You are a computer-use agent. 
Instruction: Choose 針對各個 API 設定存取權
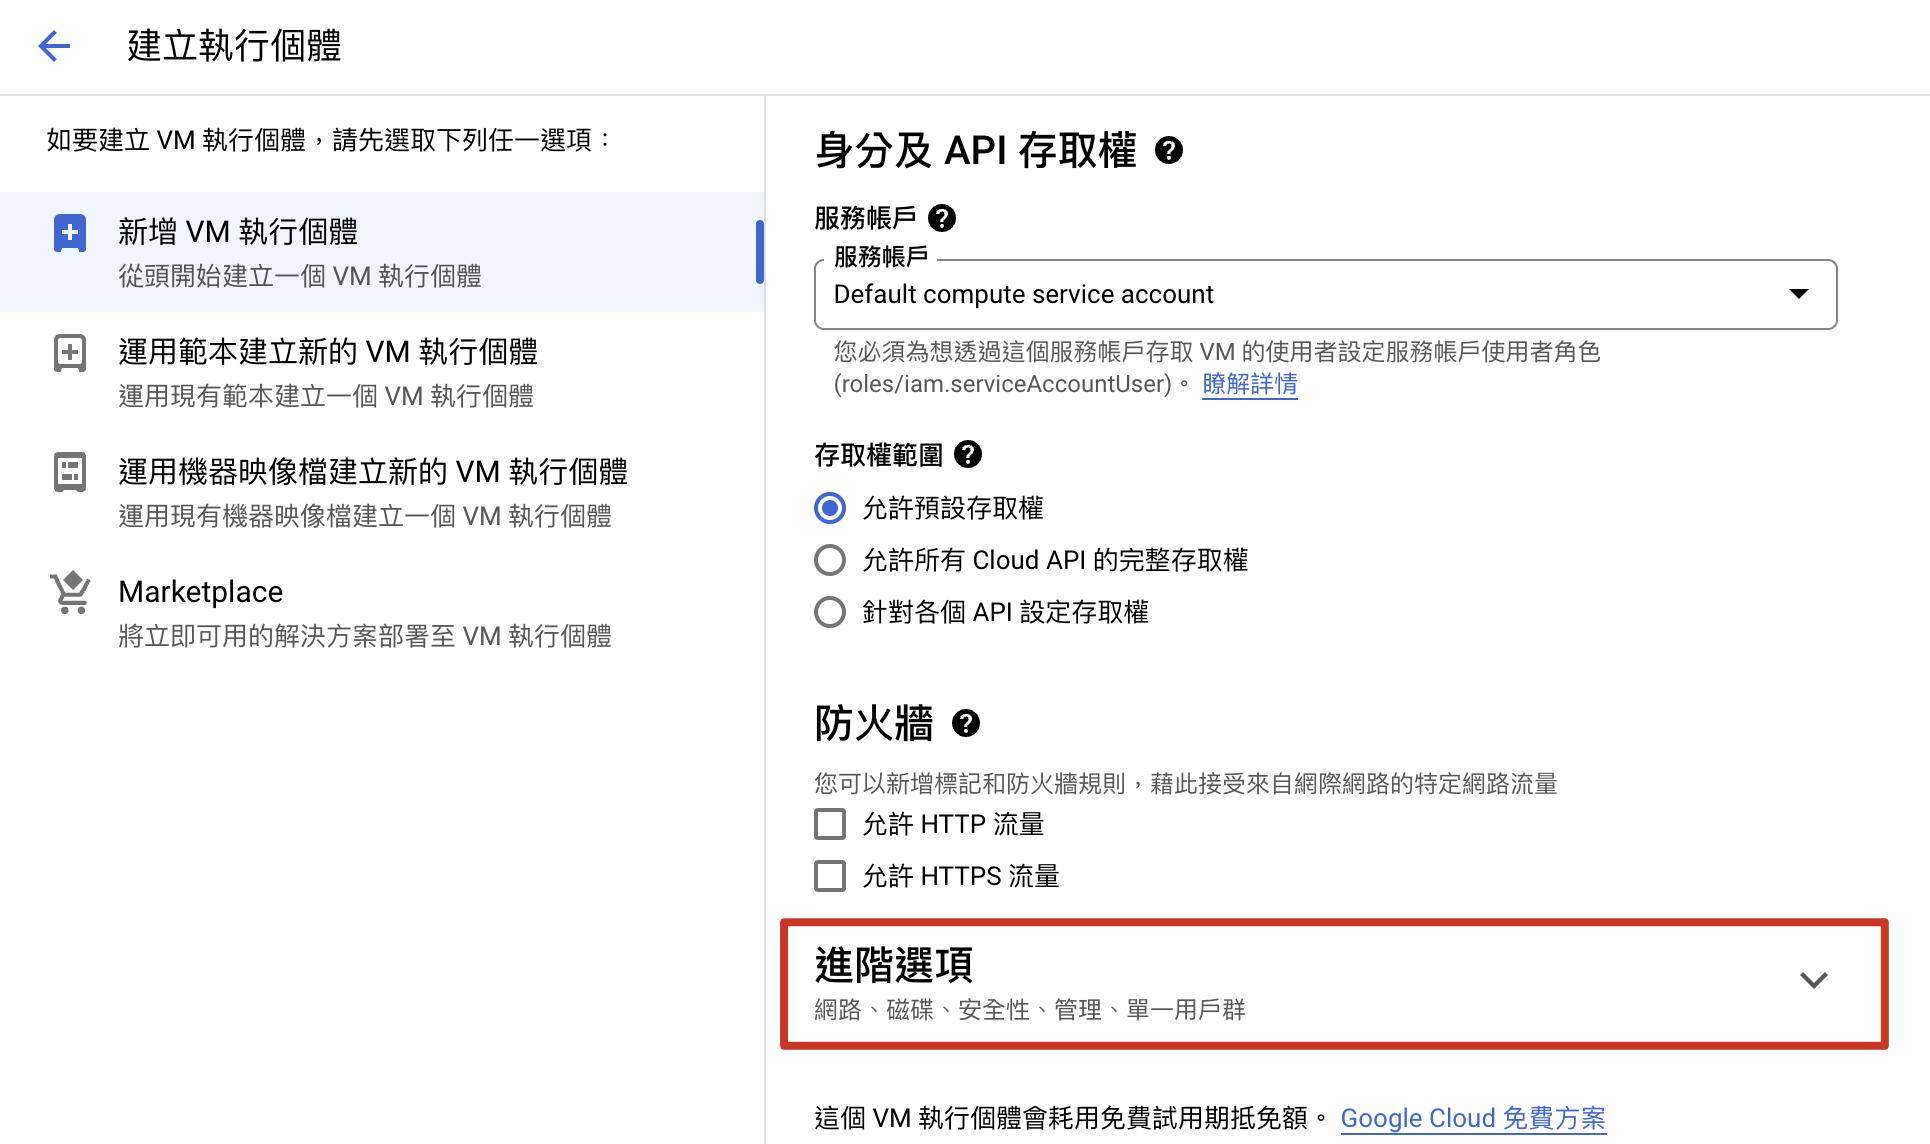(829, 611)
